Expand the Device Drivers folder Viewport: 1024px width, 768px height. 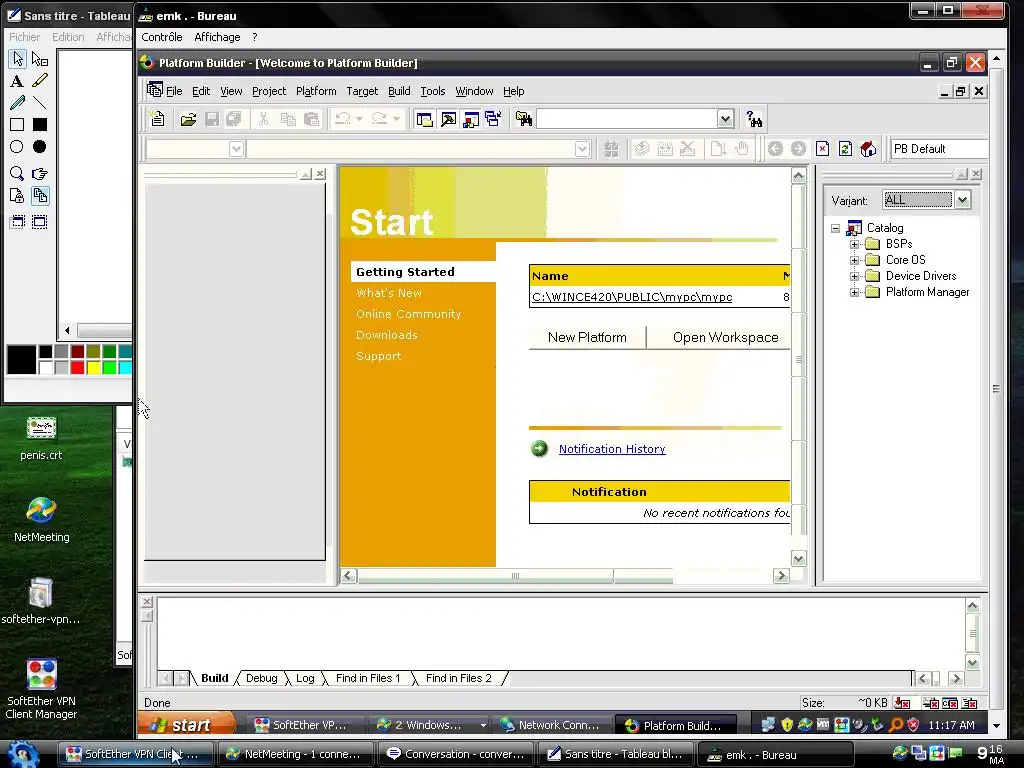(854, 276)
